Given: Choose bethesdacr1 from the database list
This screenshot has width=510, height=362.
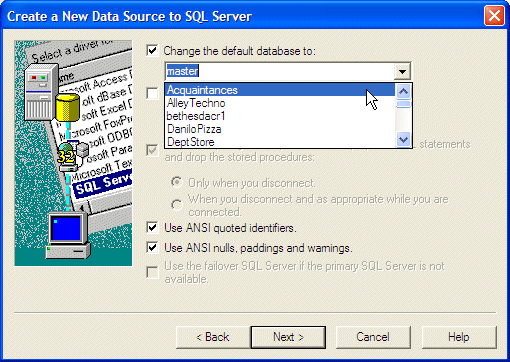Looking at the screenshot, I should pyautogui.click(x=280, y=116).
